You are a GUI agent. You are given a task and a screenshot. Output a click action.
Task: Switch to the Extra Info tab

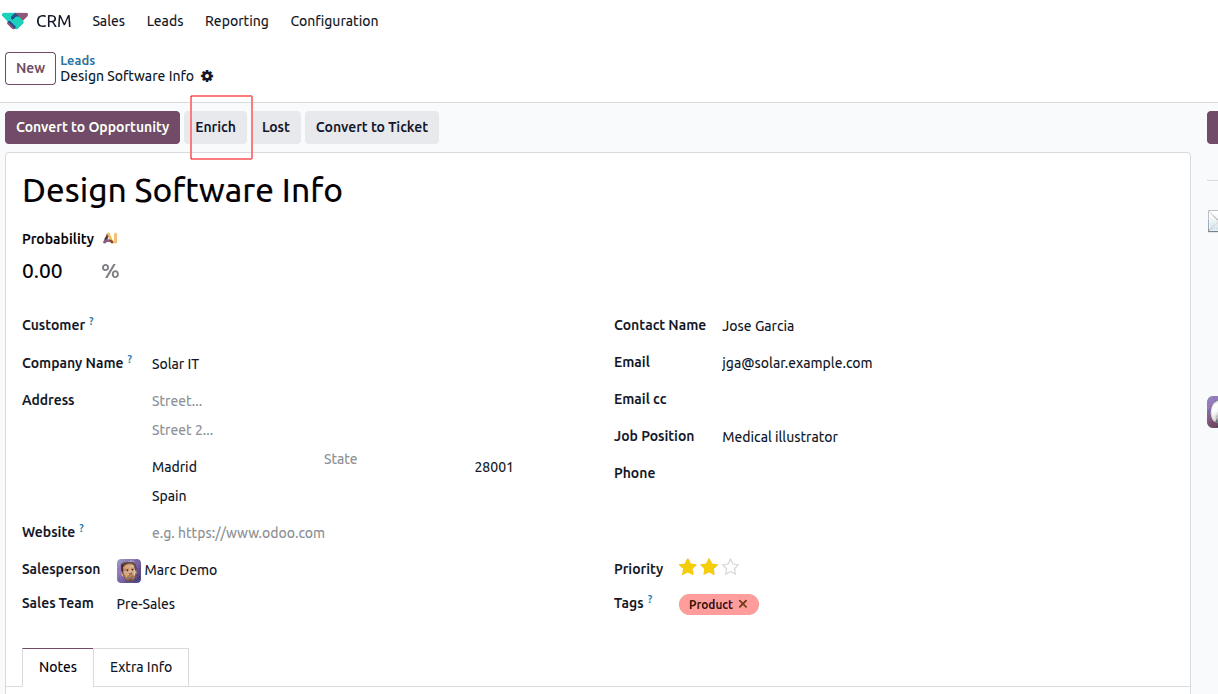pyautogui.click(x=141, y=667)
